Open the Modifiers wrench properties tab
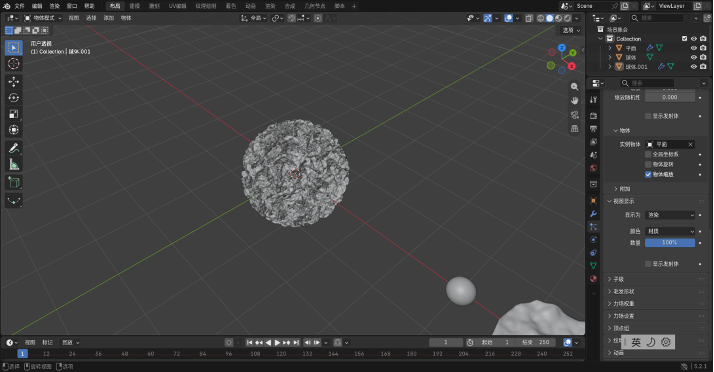Viewport: 714px width, 372px height. pyautogui.click(x=593, y=214)
